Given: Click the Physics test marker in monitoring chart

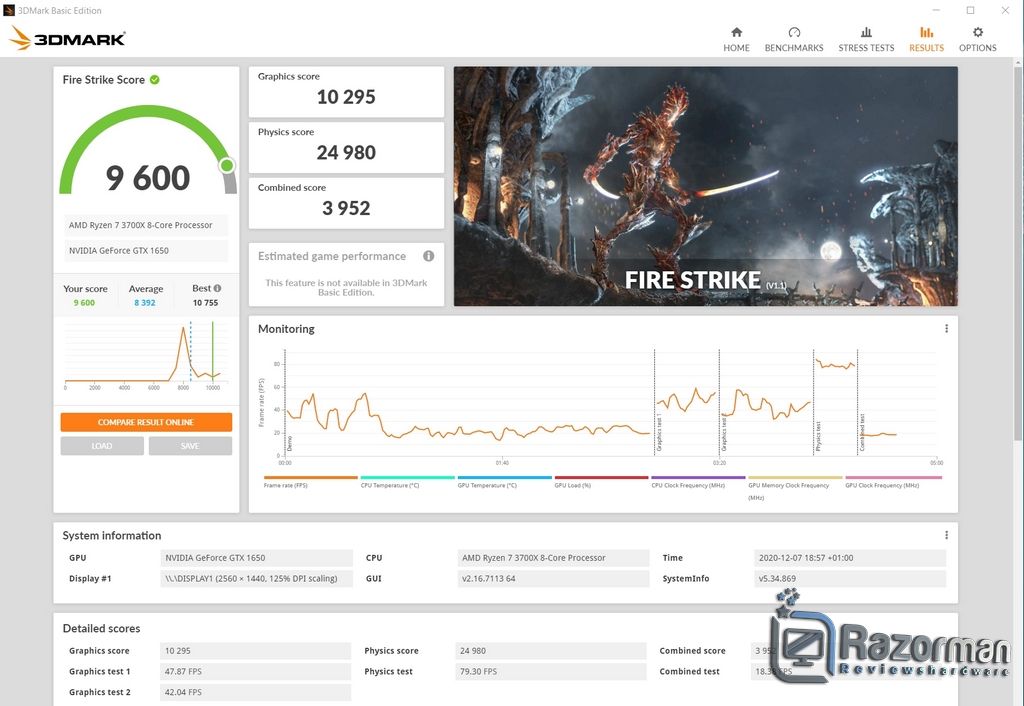Looking at the screenshot, I should click(818, 436).
